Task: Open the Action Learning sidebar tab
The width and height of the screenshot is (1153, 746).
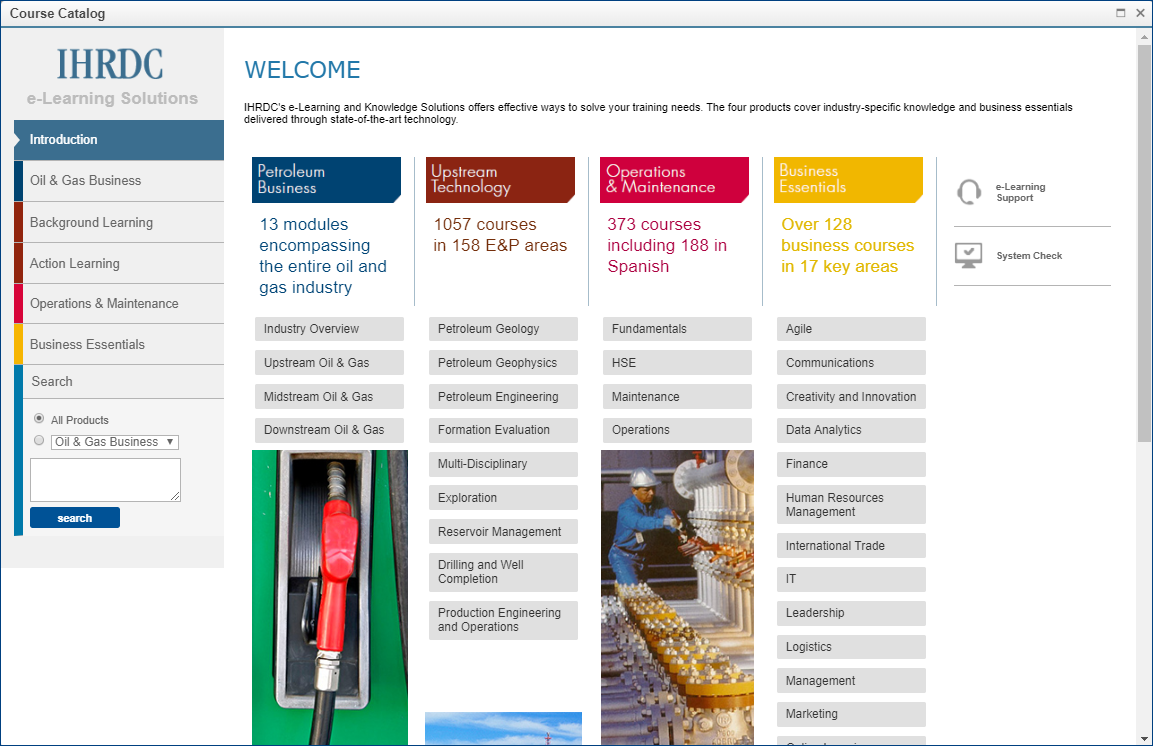Action: click(119, 263)
